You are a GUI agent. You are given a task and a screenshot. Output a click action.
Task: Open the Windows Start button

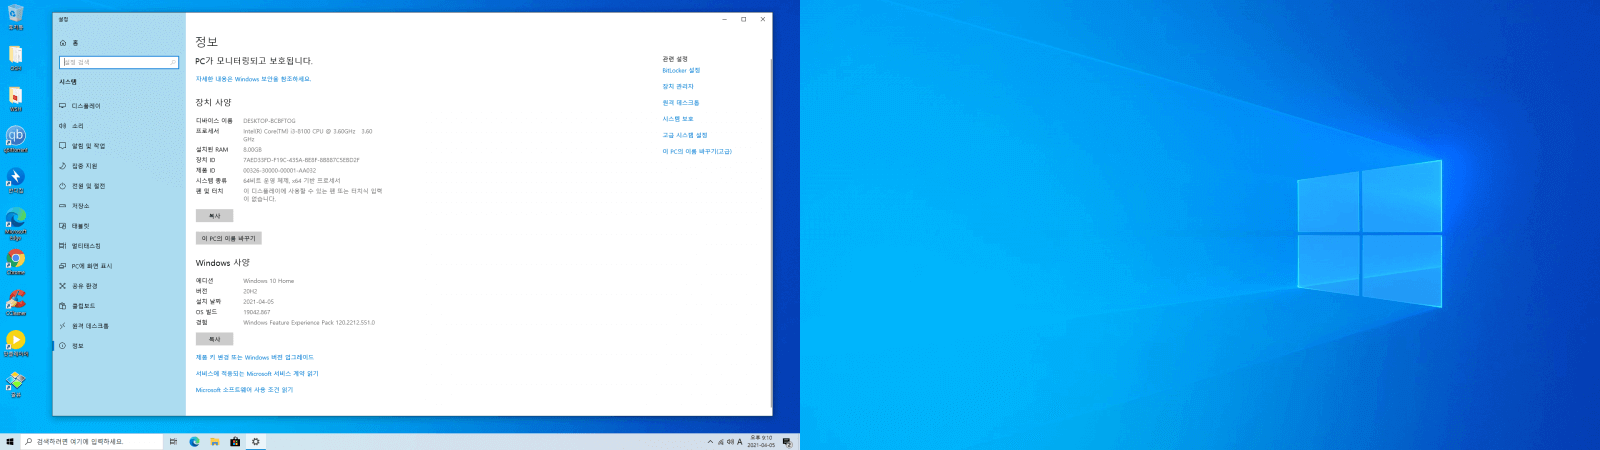(x=10, y=441)
